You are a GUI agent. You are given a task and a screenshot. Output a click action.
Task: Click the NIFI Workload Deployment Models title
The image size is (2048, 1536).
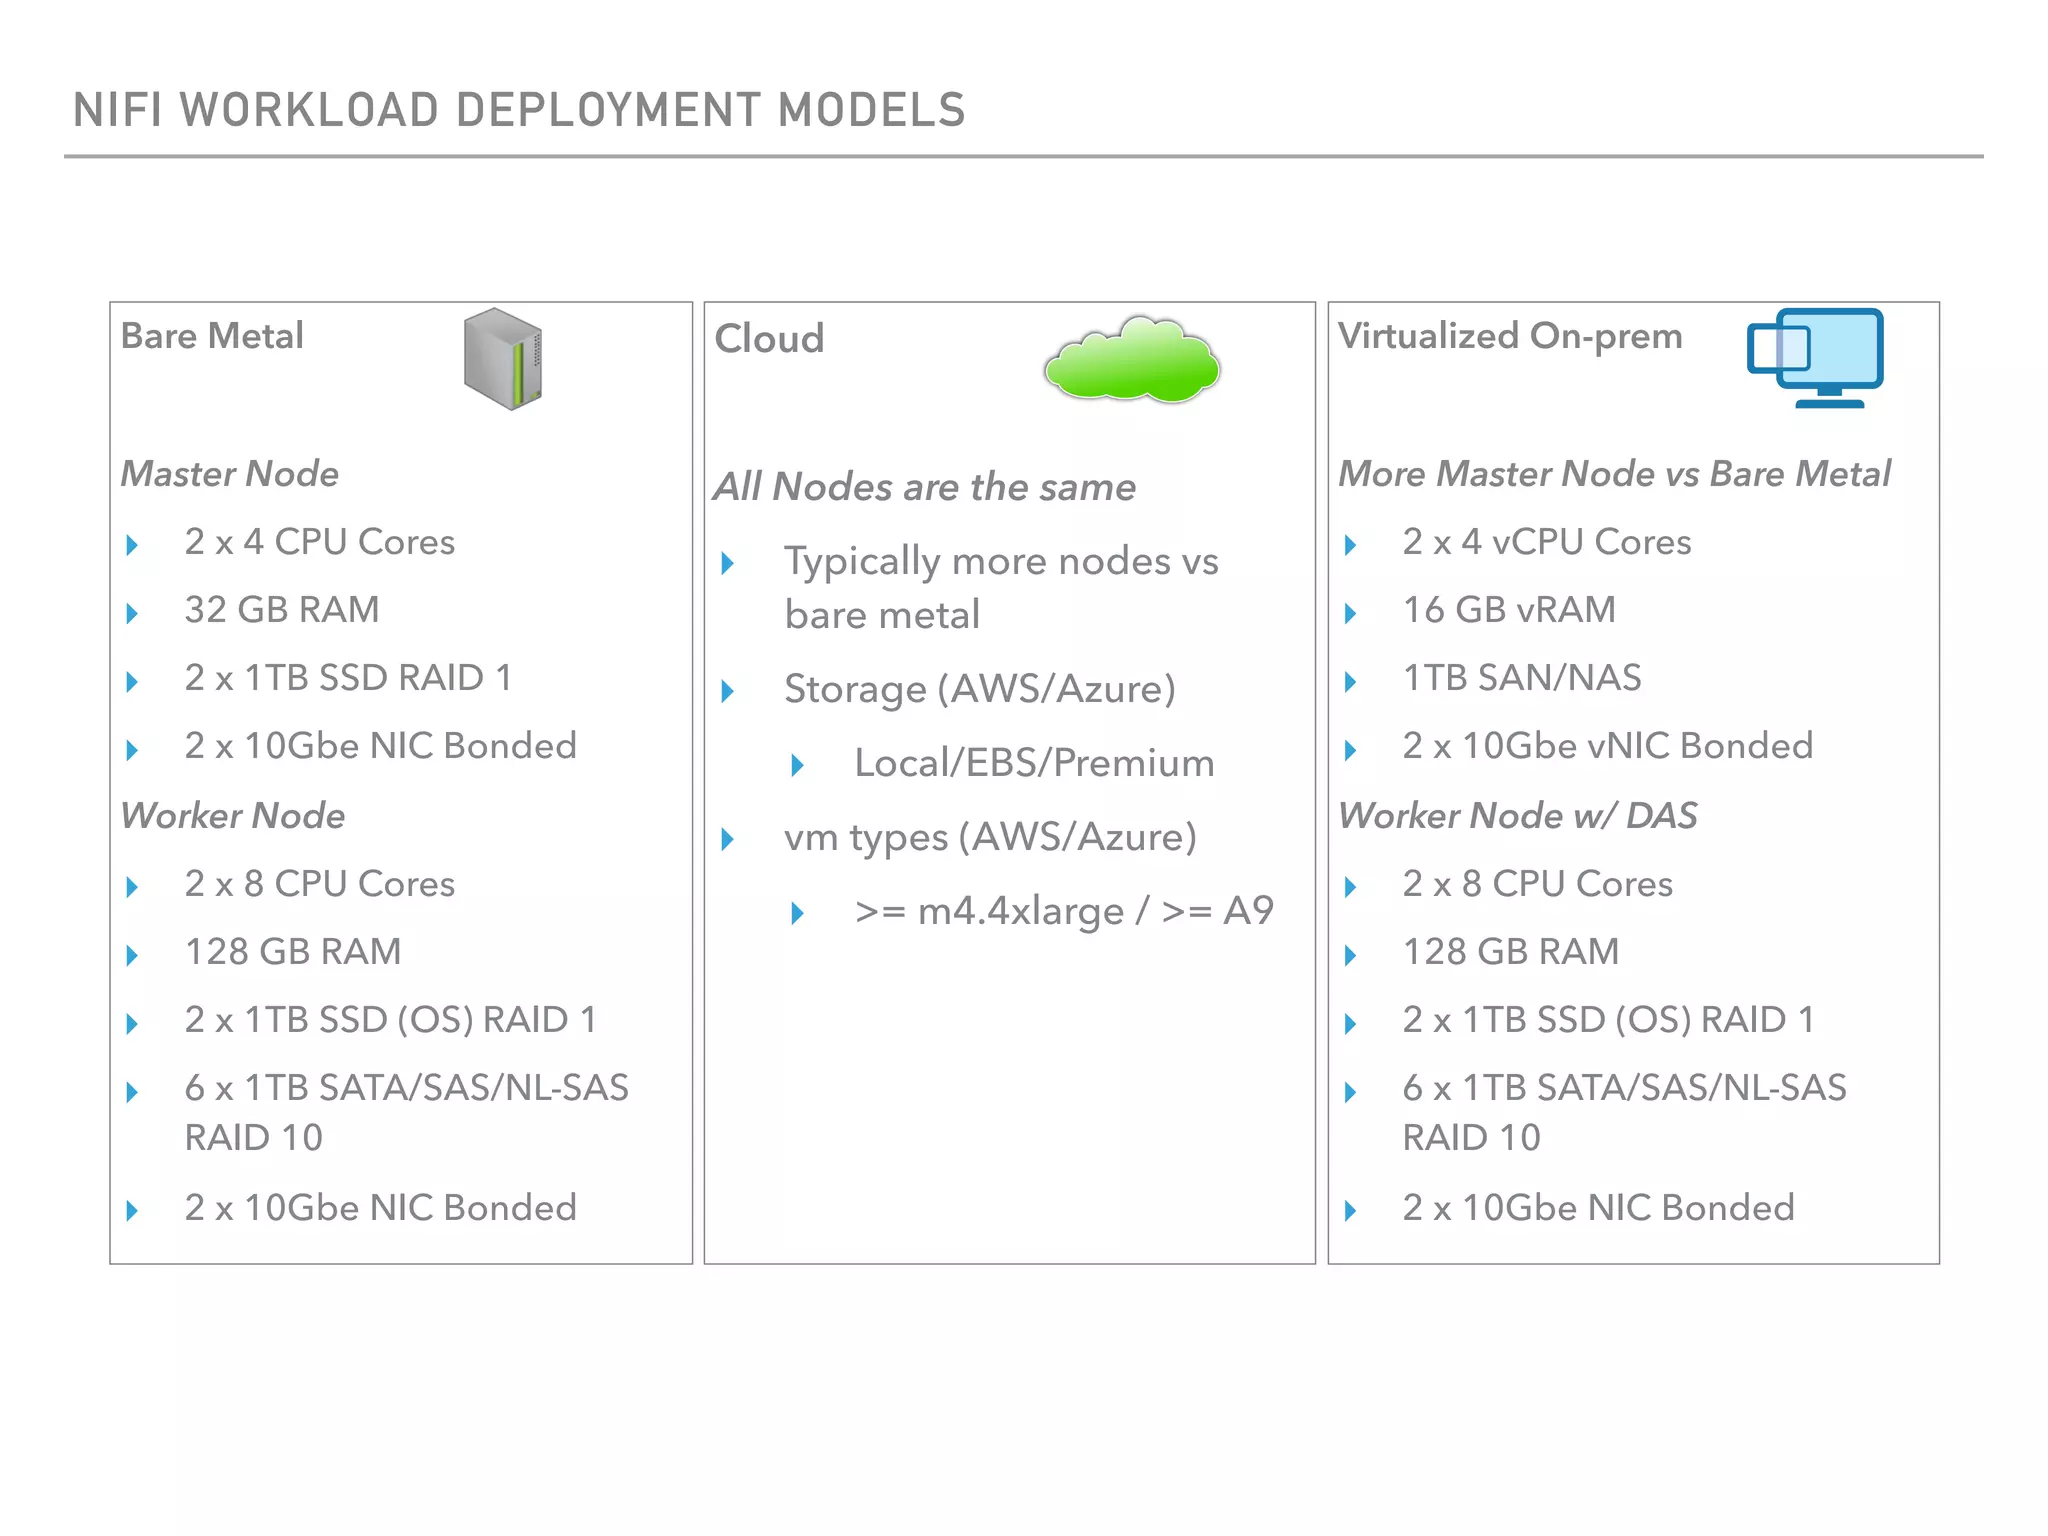point(519,110)
